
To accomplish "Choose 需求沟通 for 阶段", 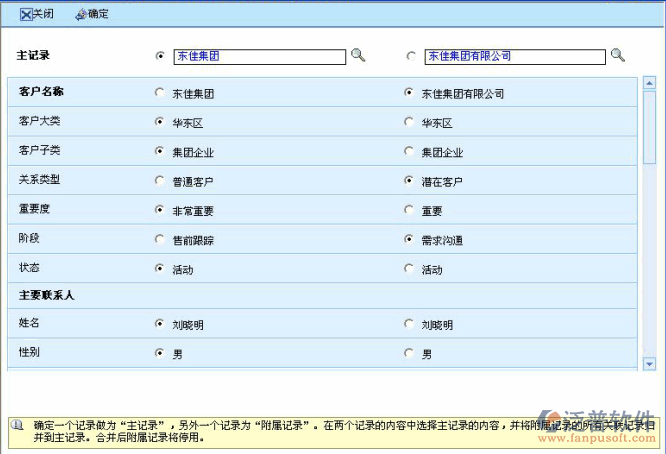I will click(409, 239).
